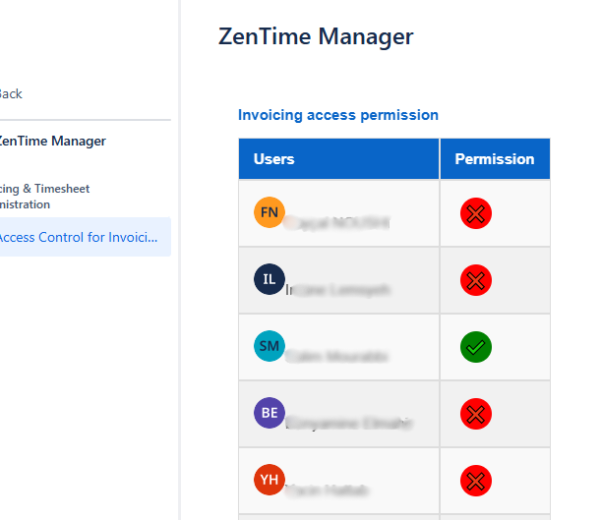Click the Users column header
Image resolution: width=601 pixels, height=520 pixels.
pyautogui.click(x=339, y=159)
